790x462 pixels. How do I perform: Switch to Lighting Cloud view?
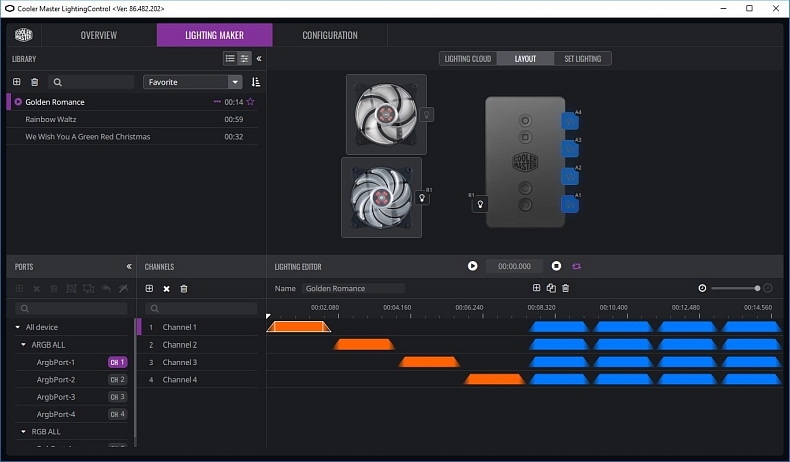click(x=468, y=59)
